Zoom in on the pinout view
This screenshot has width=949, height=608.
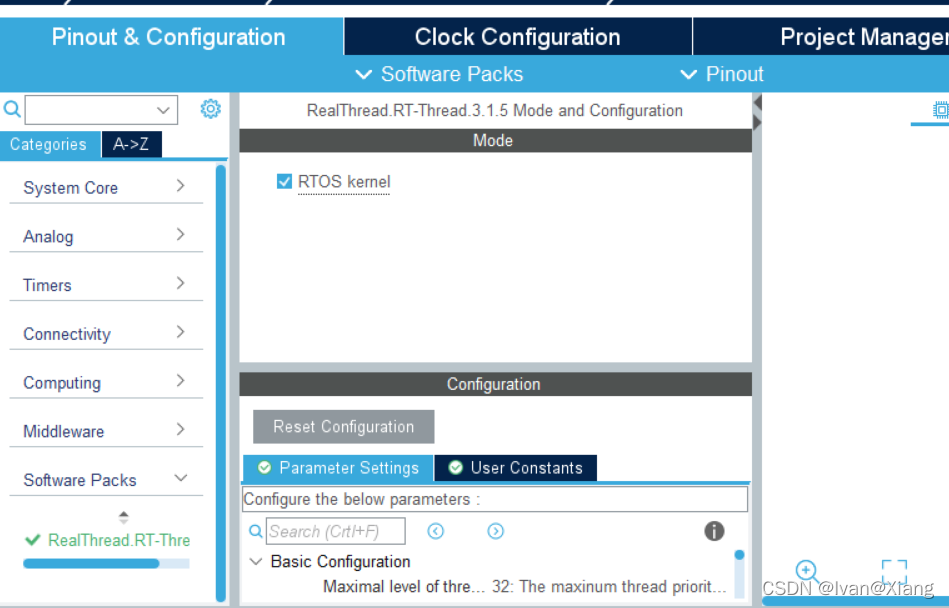[x=807, y=571]
